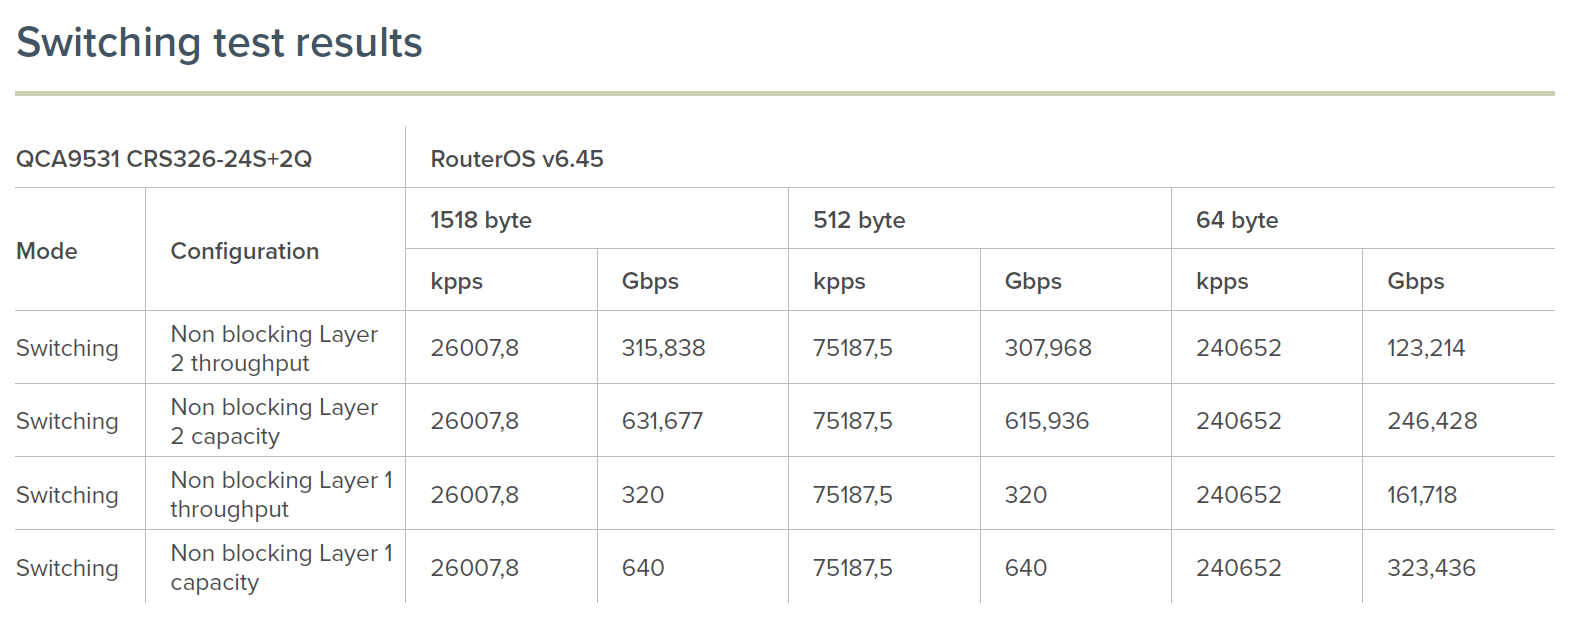Select the 615,936 Gbps cell
The height and width of the screenshot is (633, 1571).
click(1047, 421)
